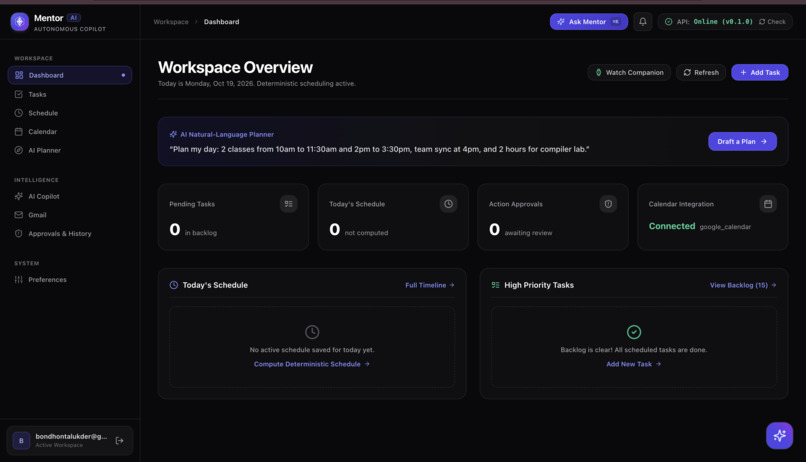Screen dimensions: 806x462
Task: Click the bondhontalukder account email
Action: click(71, 436)
